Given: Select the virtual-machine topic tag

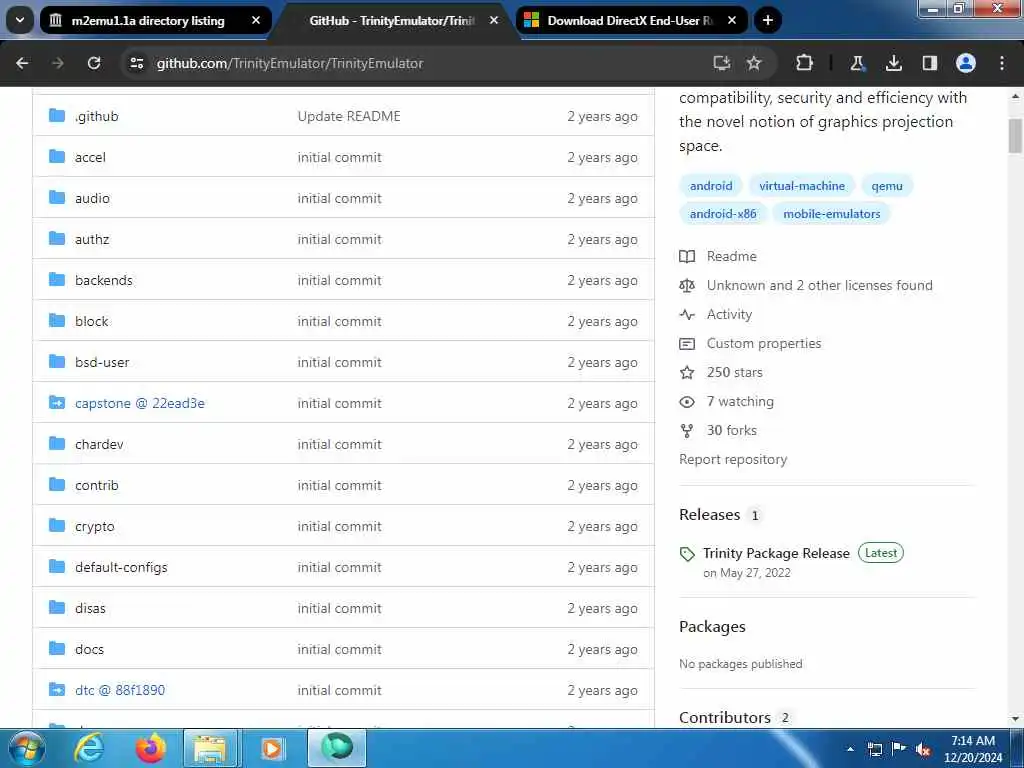Looking at the screenshot, I should [801, 186].
